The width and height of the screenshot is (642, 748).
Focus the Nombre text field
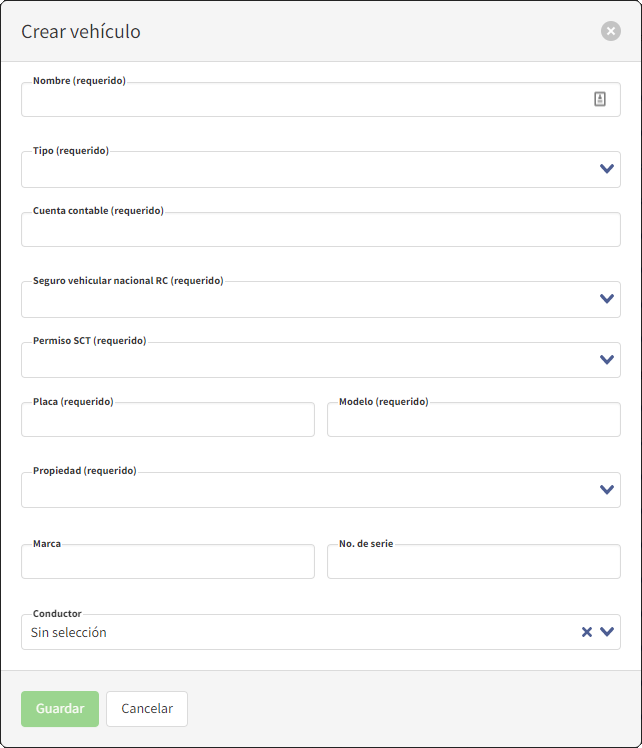click(300, 100)
